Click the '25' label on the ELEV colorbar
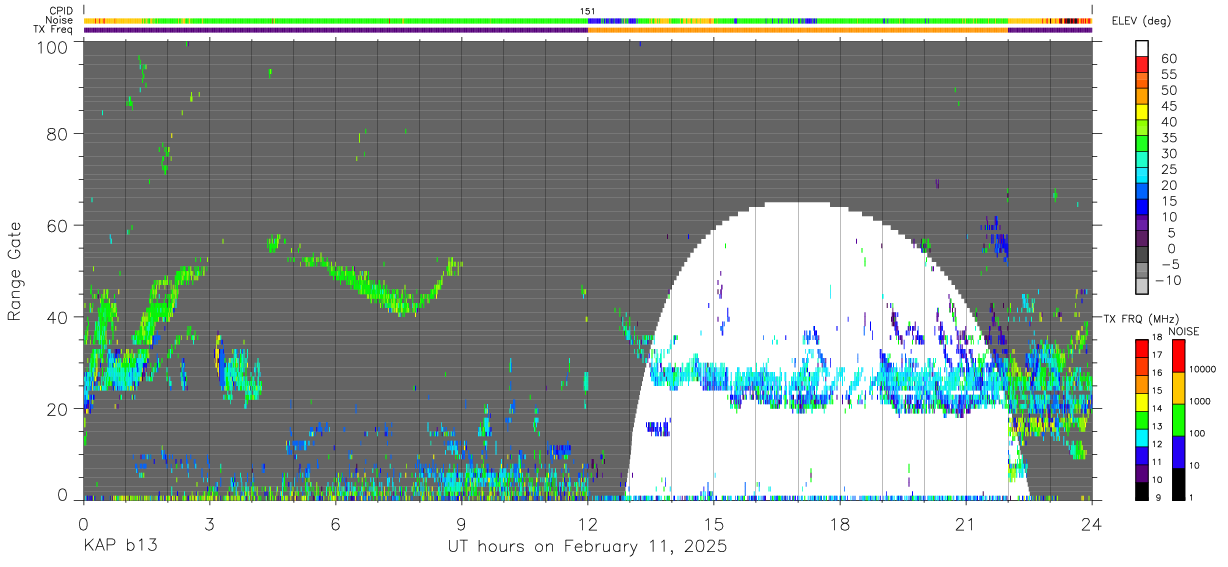The image size is (1228, 567). [x=1167, y=170]
